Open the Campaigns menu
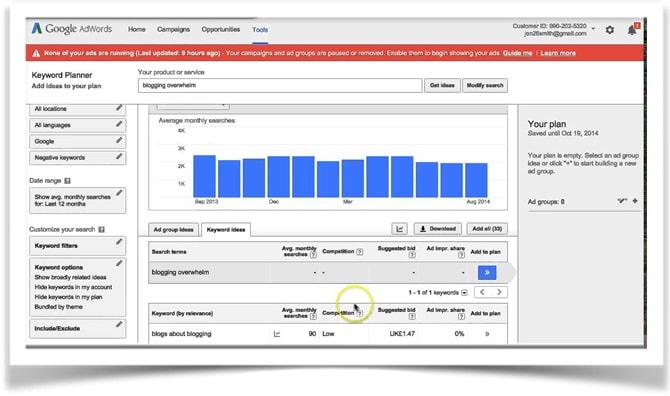This screenshot has height=396, width=670. point(173,29)
